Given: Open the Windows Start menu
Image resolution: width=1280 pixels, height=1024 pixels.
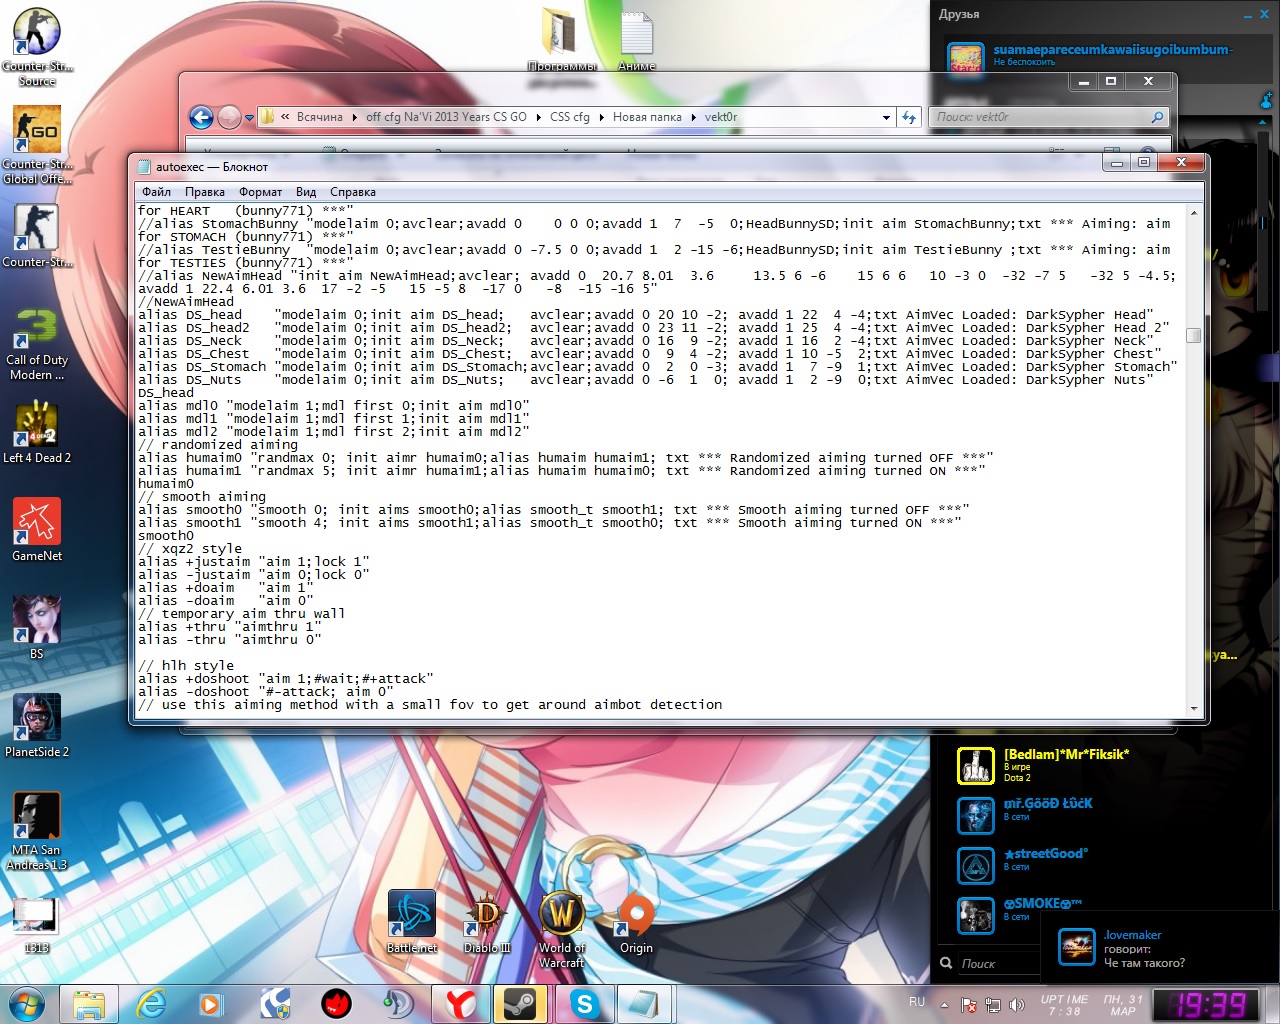Looking at the screenshot, I should click(27, 1003).
